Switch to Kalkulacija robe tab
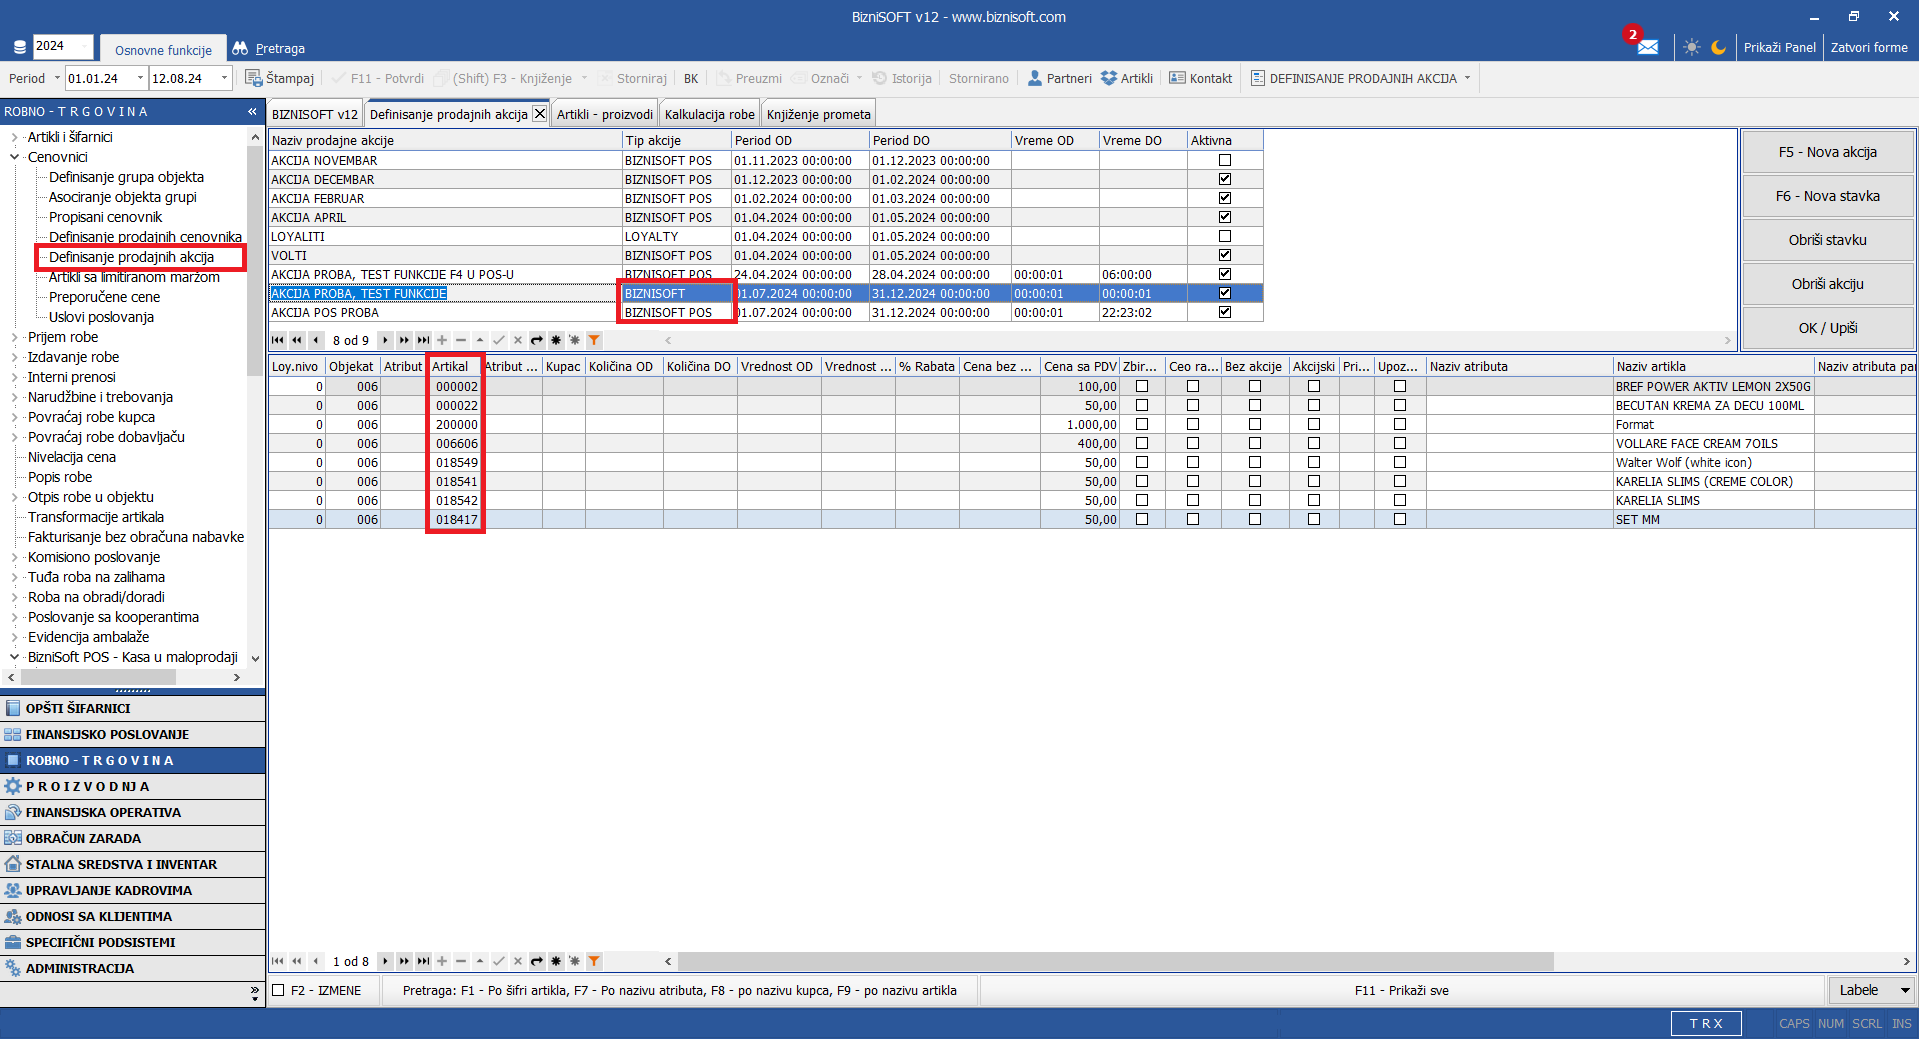The height and width of the screenshot is (1039, 1919). [709, 114]
